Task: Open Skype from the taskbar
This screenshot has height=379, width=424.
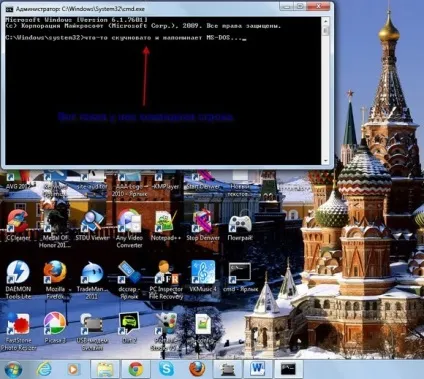Action: click(x=166, y=369)
